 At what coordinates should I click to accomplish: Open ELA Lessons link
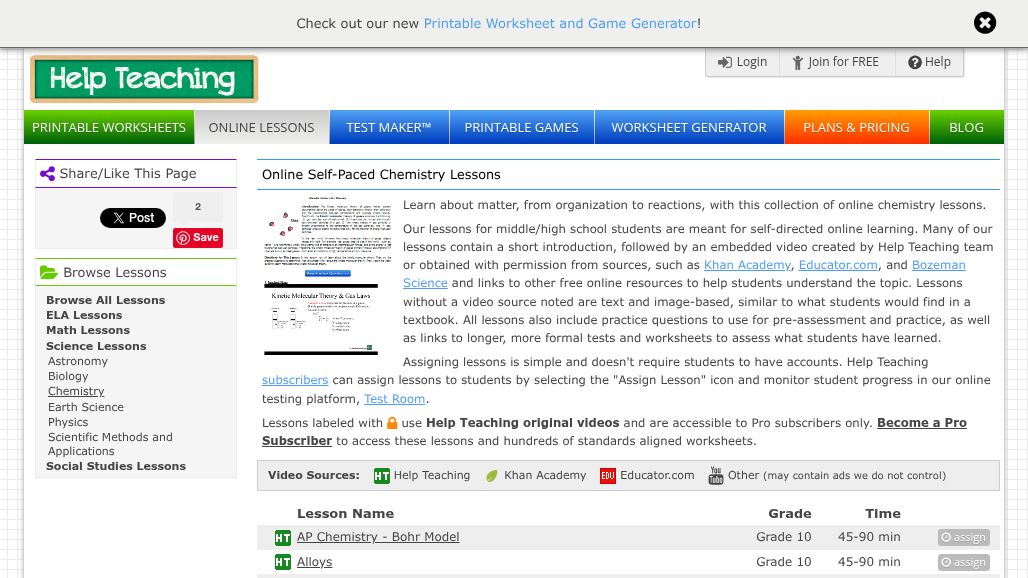pos(84,315)
